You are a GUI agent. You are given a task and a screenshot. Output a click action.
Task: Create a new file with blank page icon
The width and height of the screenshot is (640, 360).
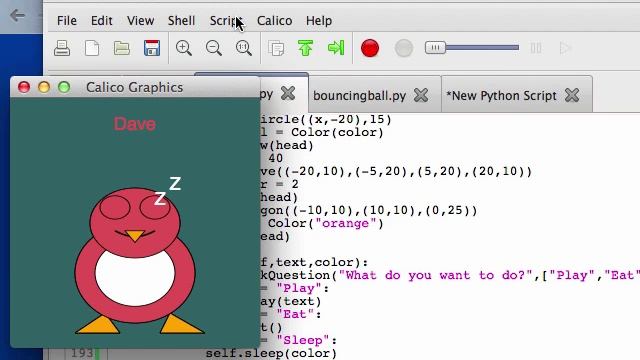[92, 48]
